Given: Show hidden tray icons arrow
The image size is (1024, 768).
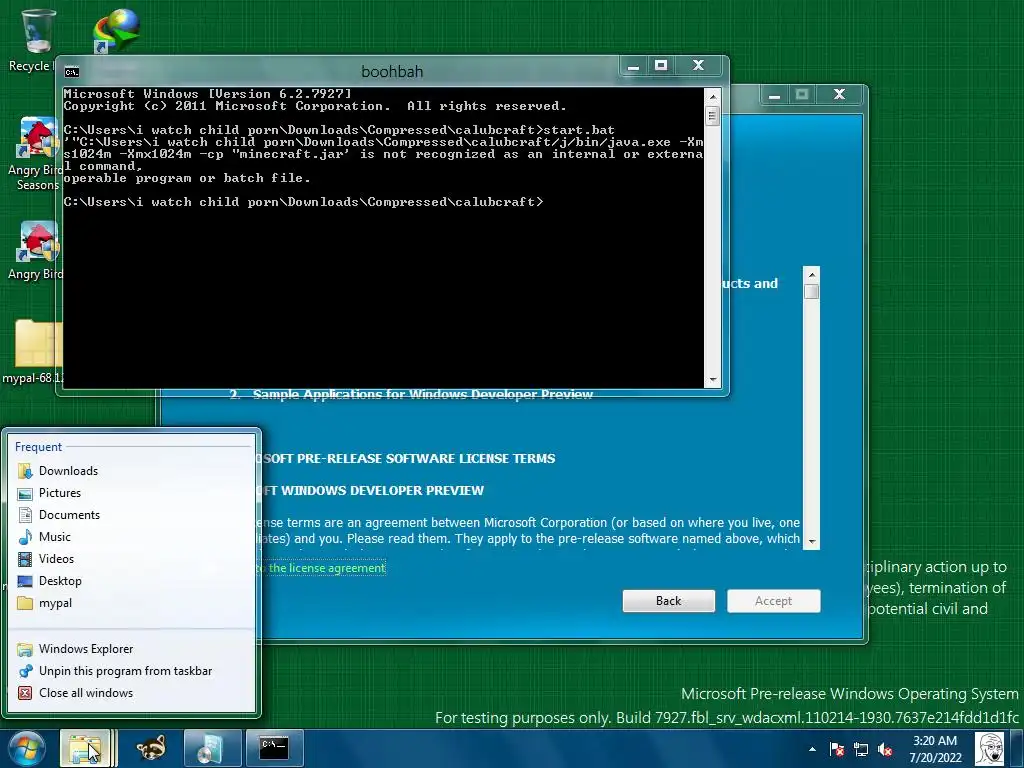Looking at the screenshot, I should (812, 750).
